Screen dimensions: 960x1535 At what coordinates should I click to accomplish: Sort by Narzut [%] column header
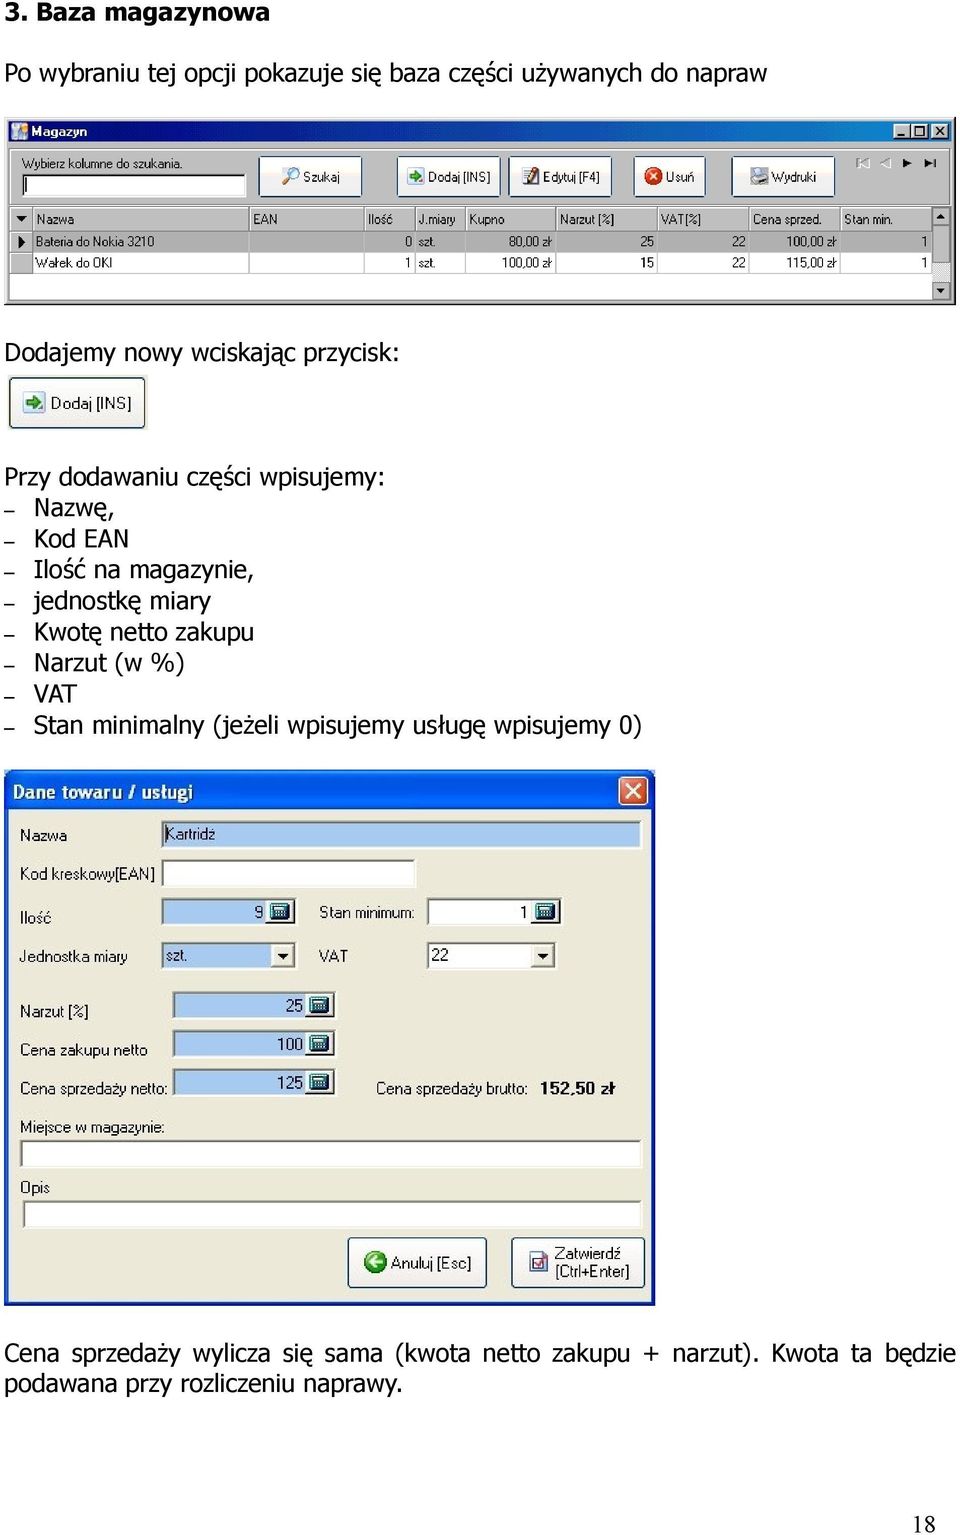pos(606,219)
